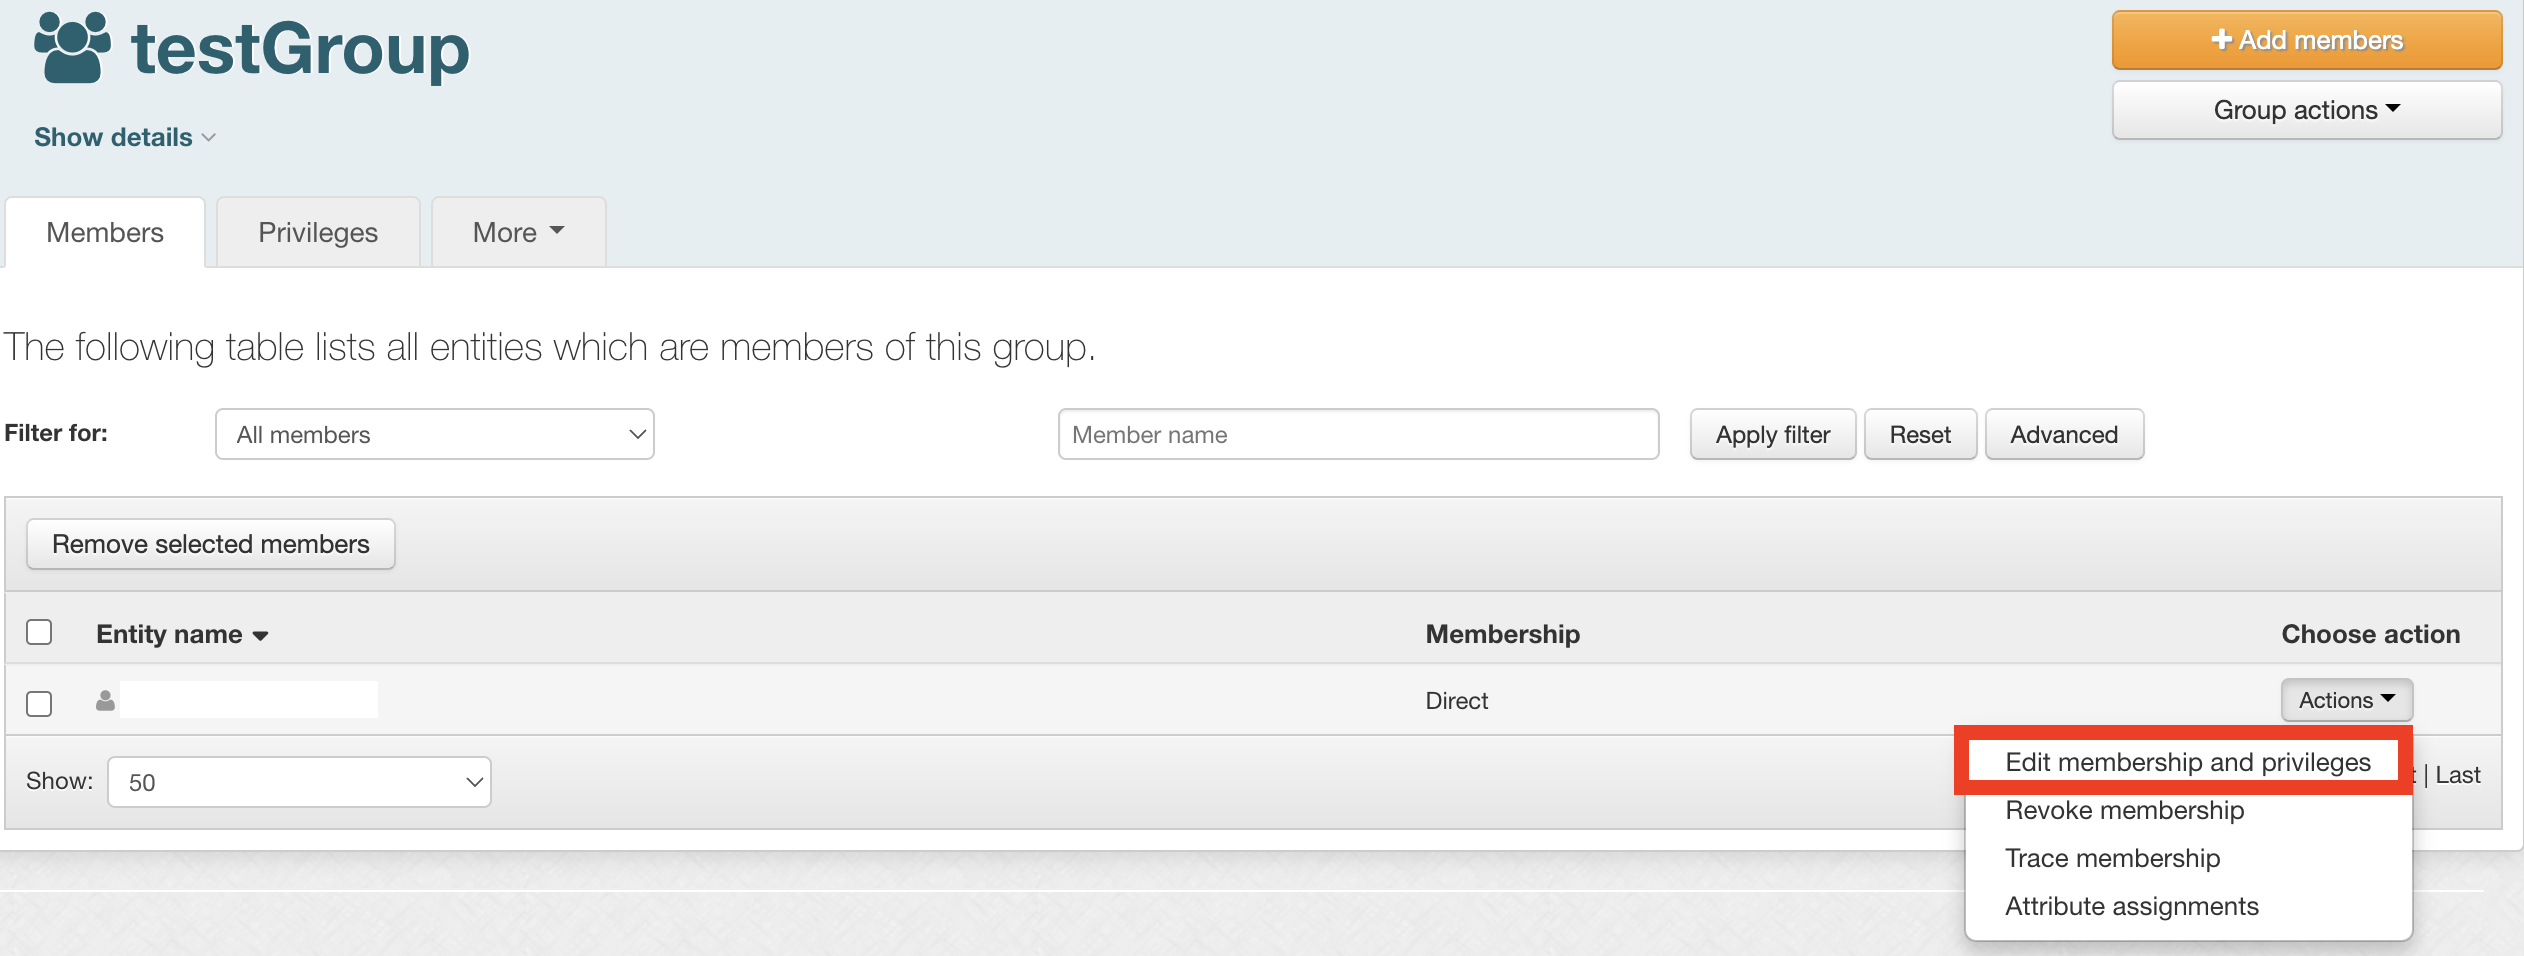The height and width of the screenshot is (956, 2524).
Task: Switch to the Privileges tab
Action: click(318, 233)
